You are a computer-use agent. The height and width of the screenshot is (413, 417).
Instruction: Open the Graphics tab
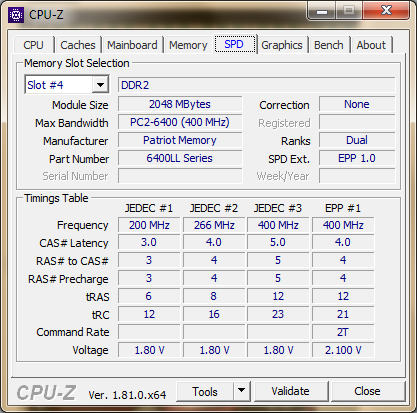(x=282, y=45)
